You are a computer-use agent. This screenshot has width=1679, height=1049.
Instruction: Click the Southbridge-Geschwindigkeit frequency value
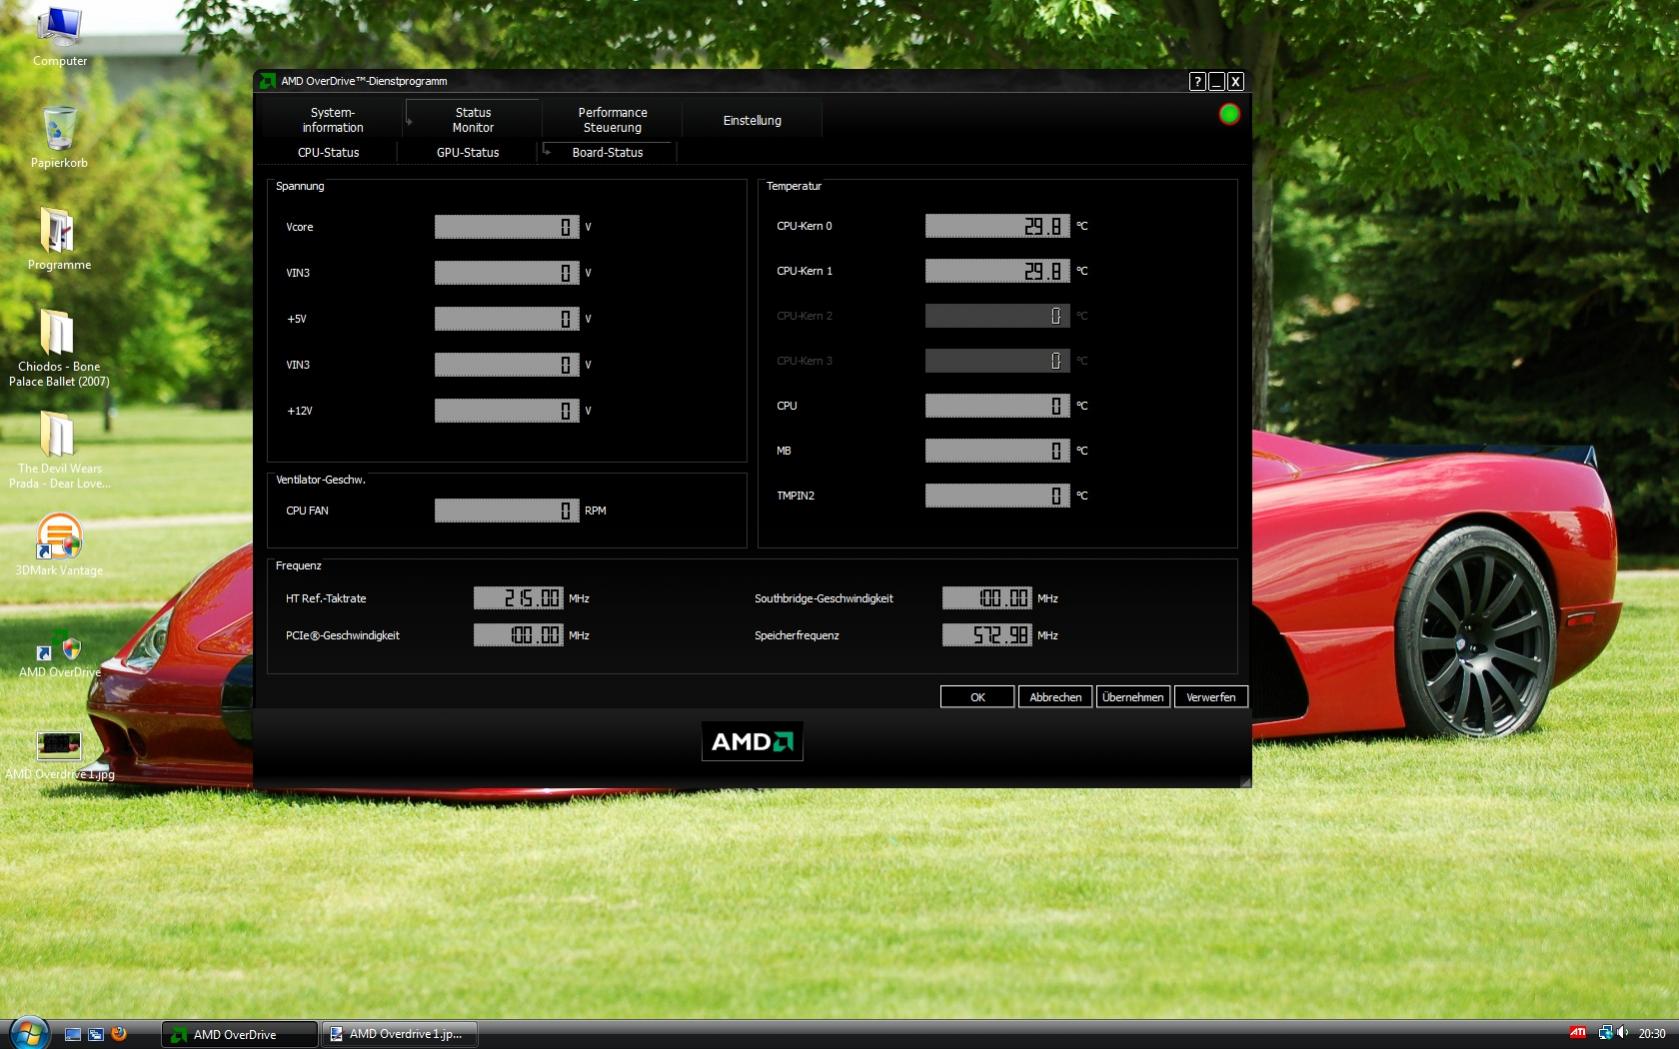click(x=987, y=598)
